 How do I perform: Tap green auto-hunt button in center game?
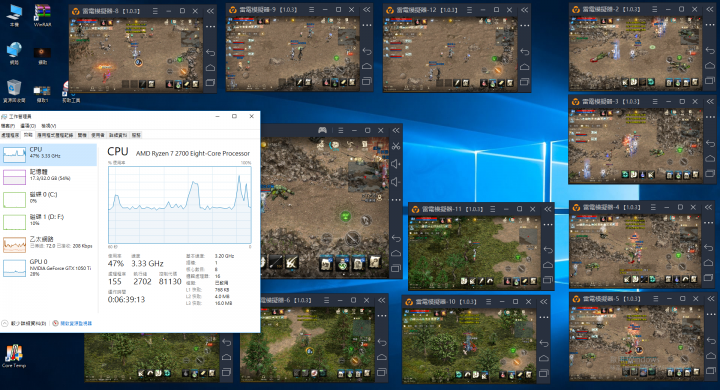tap(345, 216)
